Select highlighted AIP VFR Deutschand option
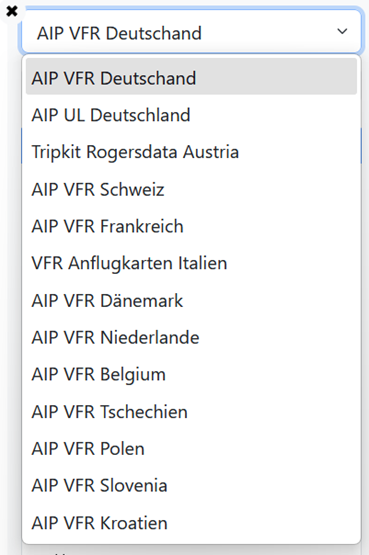The image size is (369, 555). 191,77
